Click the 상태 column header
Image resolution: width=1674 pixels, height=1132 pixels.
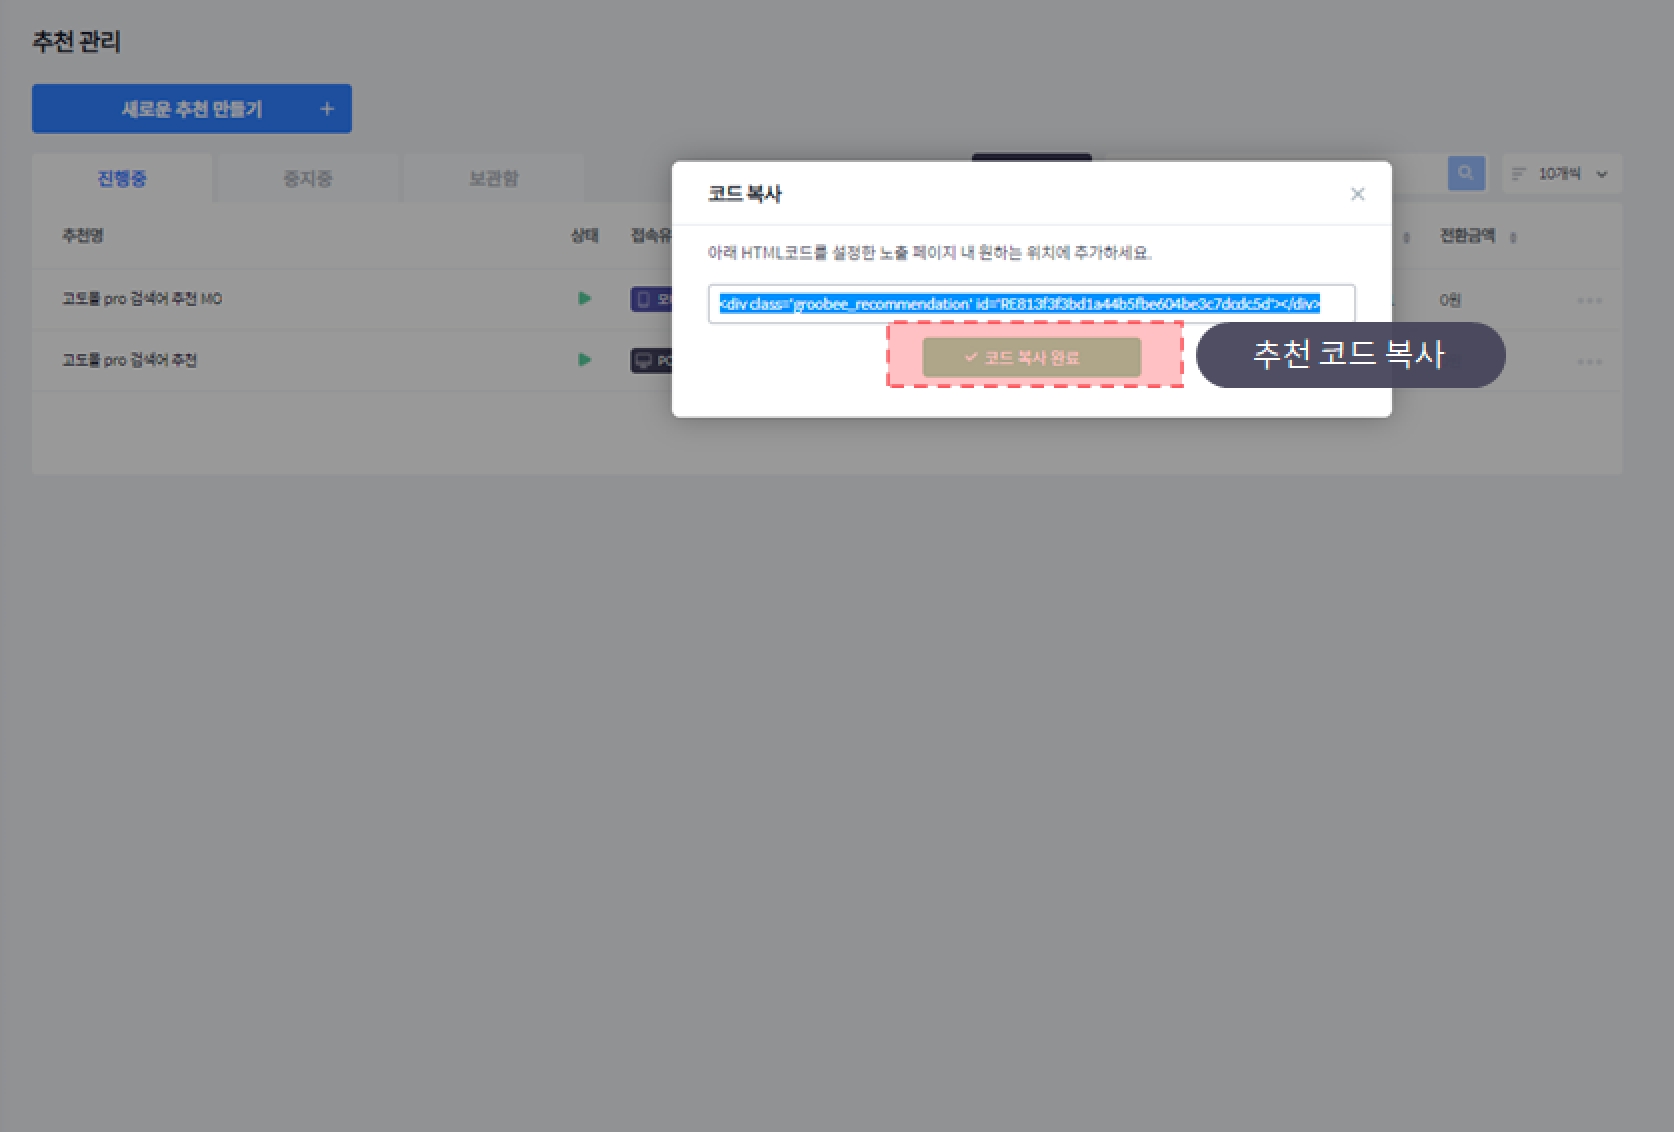pos(584,236)
